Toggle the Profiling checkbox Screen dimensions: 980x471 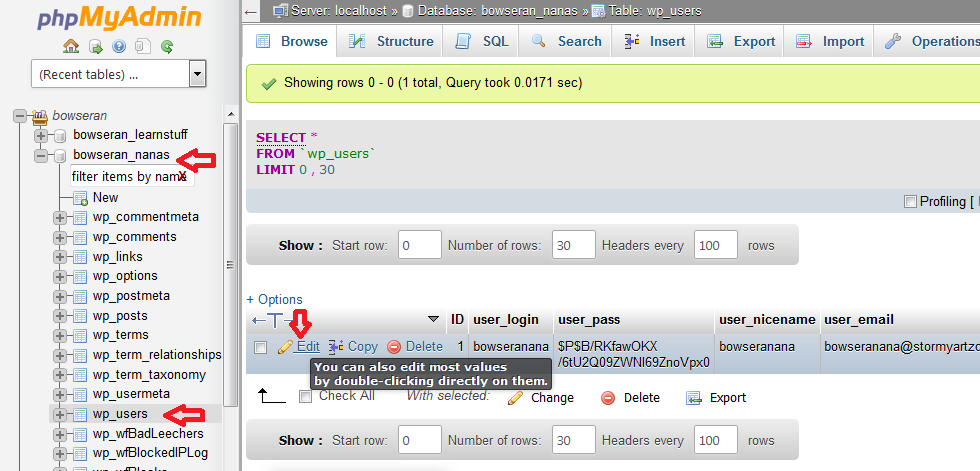[910, 202]
